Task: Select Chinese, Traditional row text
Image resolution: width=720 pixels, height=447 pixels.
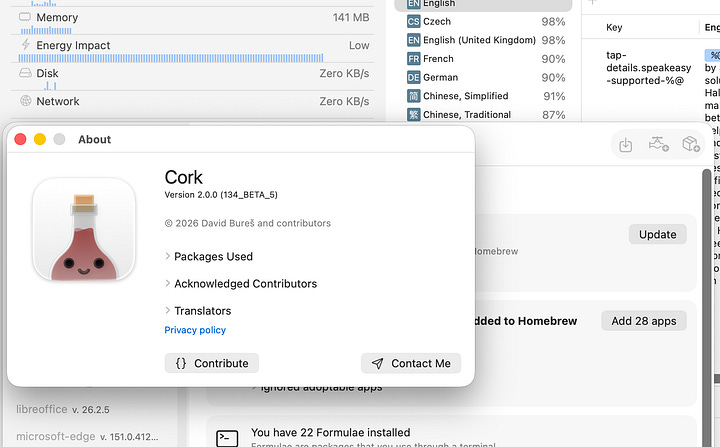Action: (x=467, y=114)
